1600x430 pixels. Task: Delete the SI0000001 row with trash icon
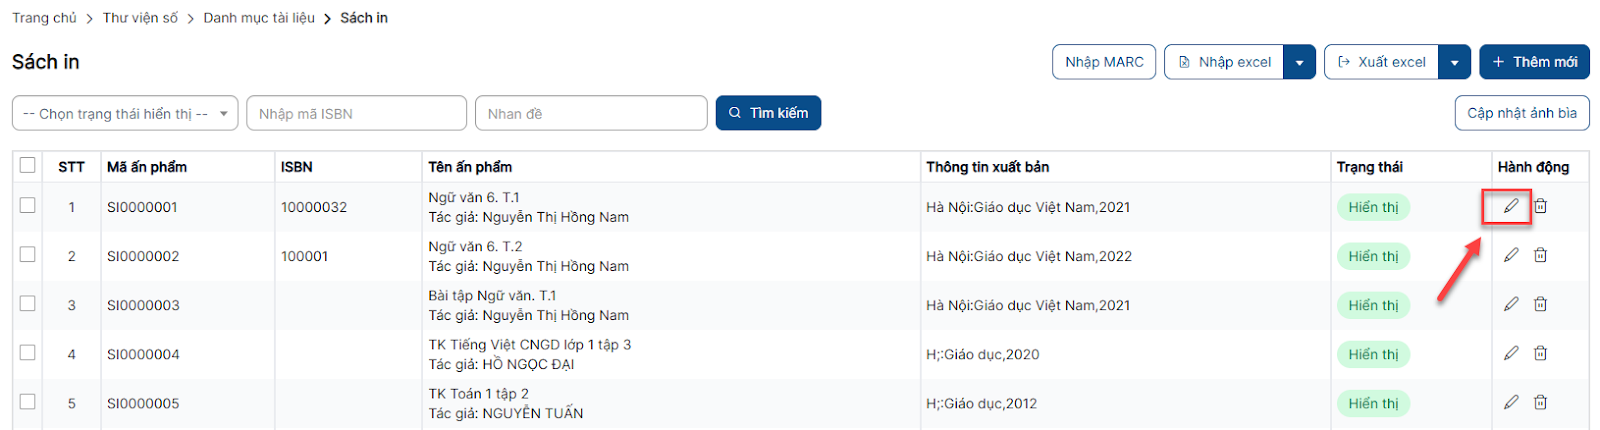pos(1541,206)
